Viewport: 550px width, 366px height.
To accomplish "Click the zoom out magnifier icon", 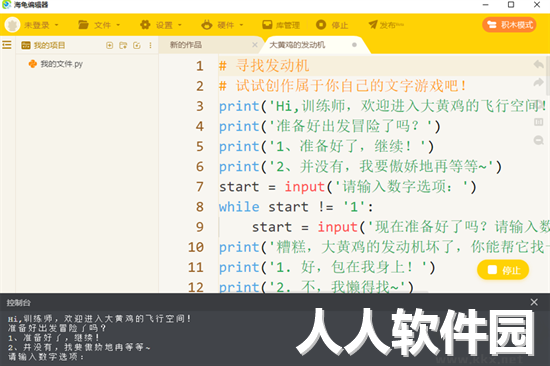I will point(538,140).
